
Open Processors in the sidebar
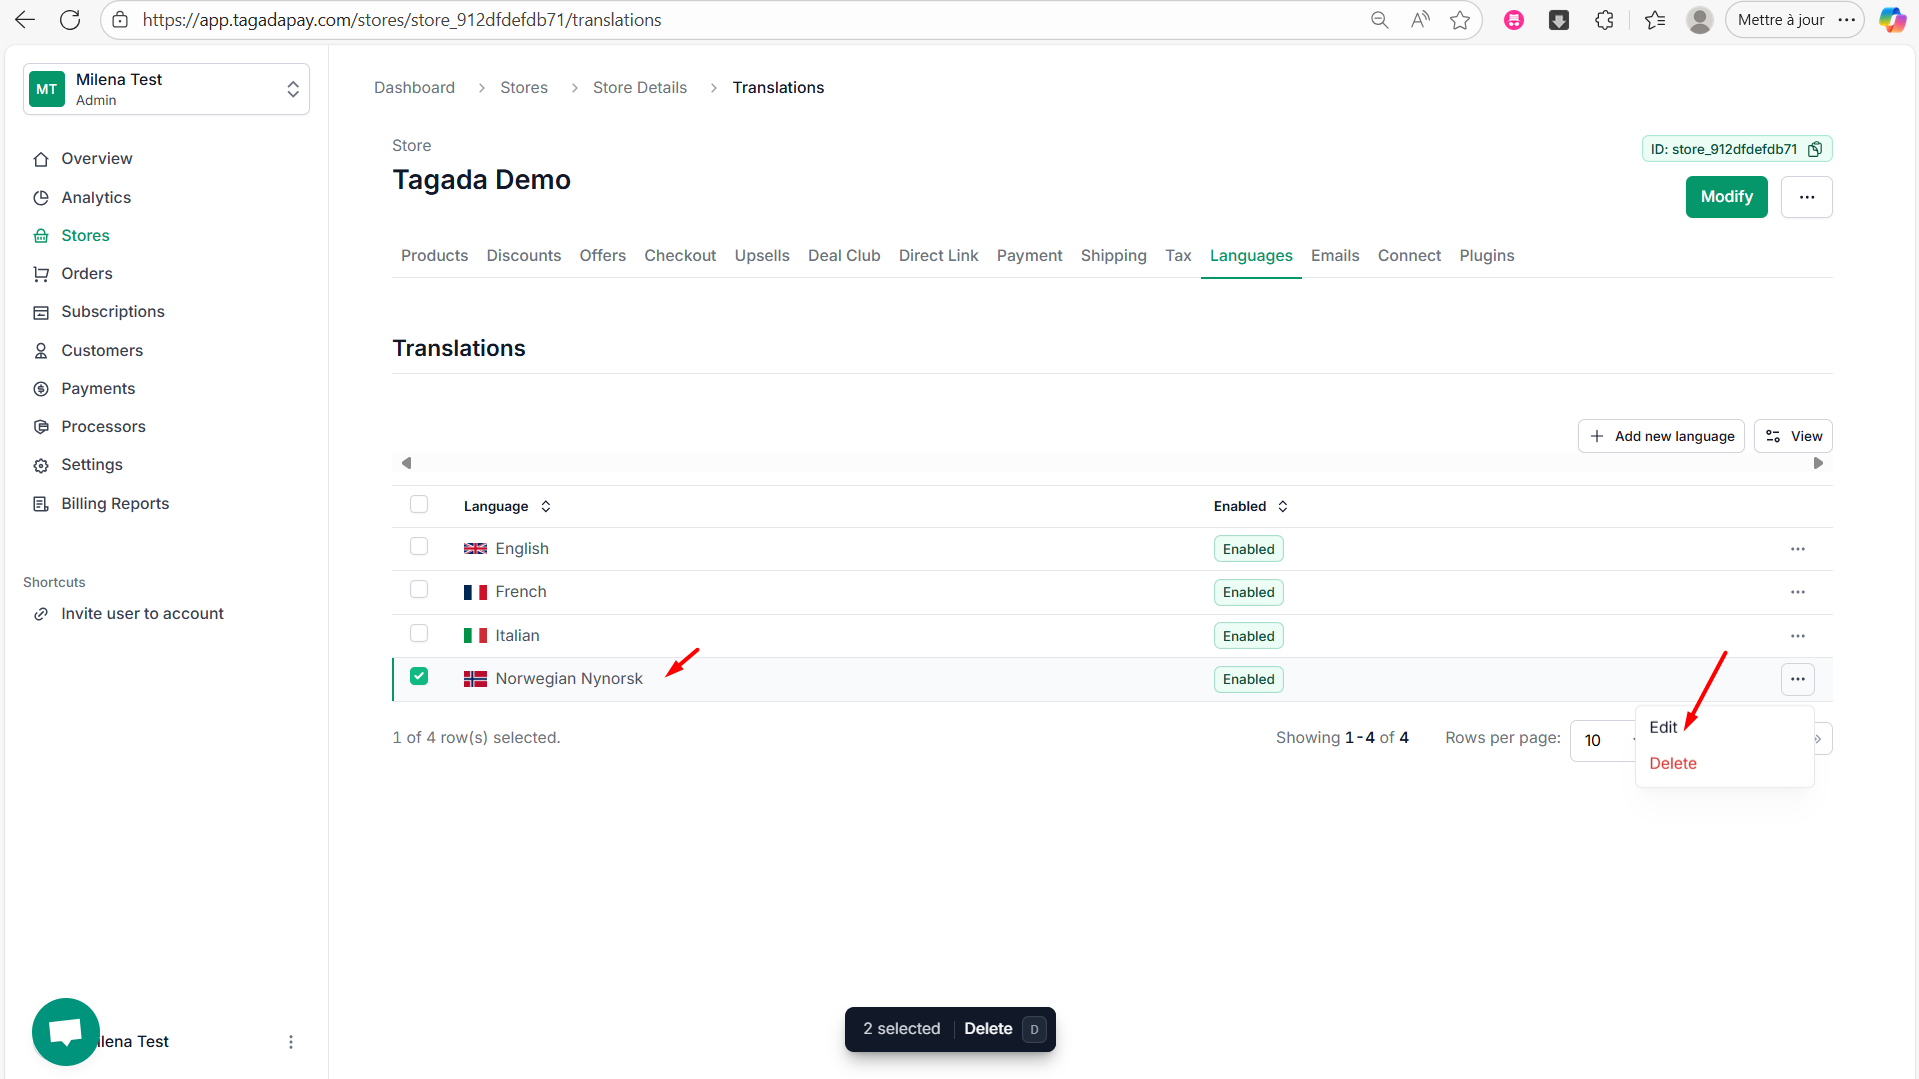(x=103, y=427)
